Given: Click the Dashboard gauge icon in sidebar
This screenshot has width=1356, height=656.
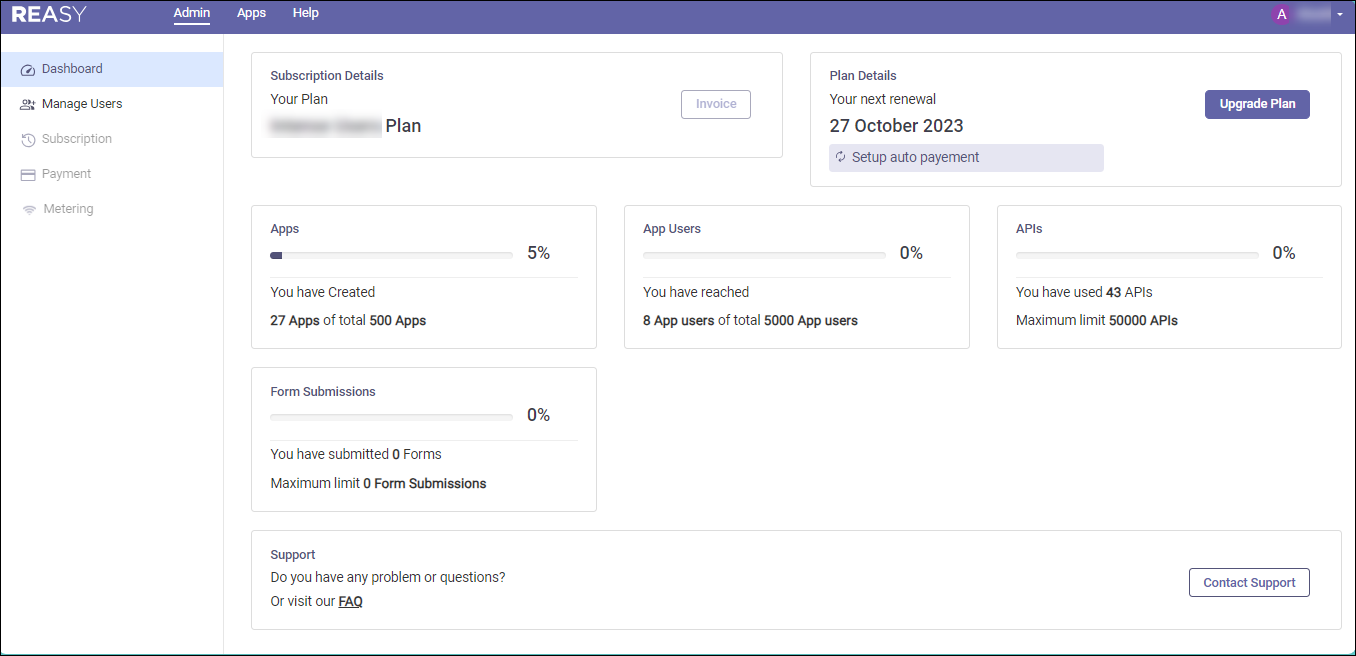Looking at the screenshot, I should point(28,70).
